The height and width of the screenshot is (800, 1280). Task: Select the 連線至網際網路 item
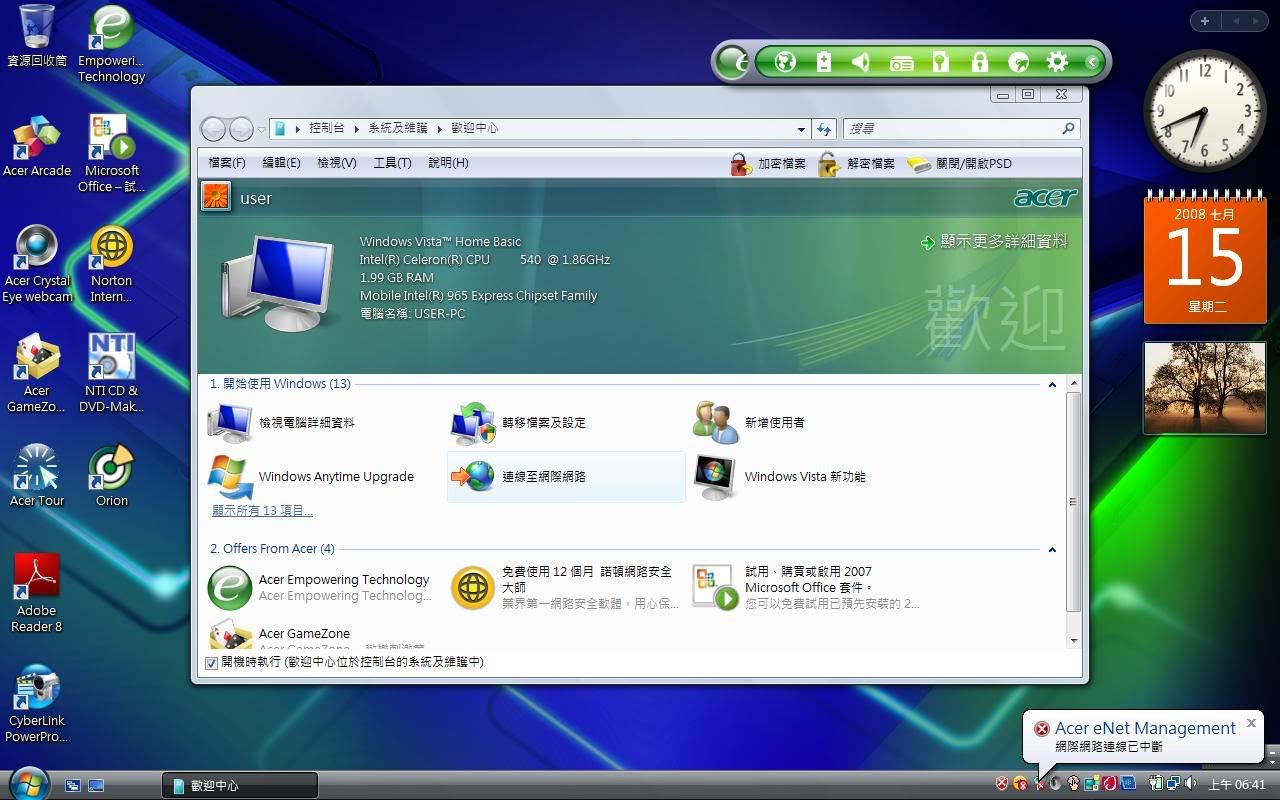pyautogui.click(x=566, y=477)
